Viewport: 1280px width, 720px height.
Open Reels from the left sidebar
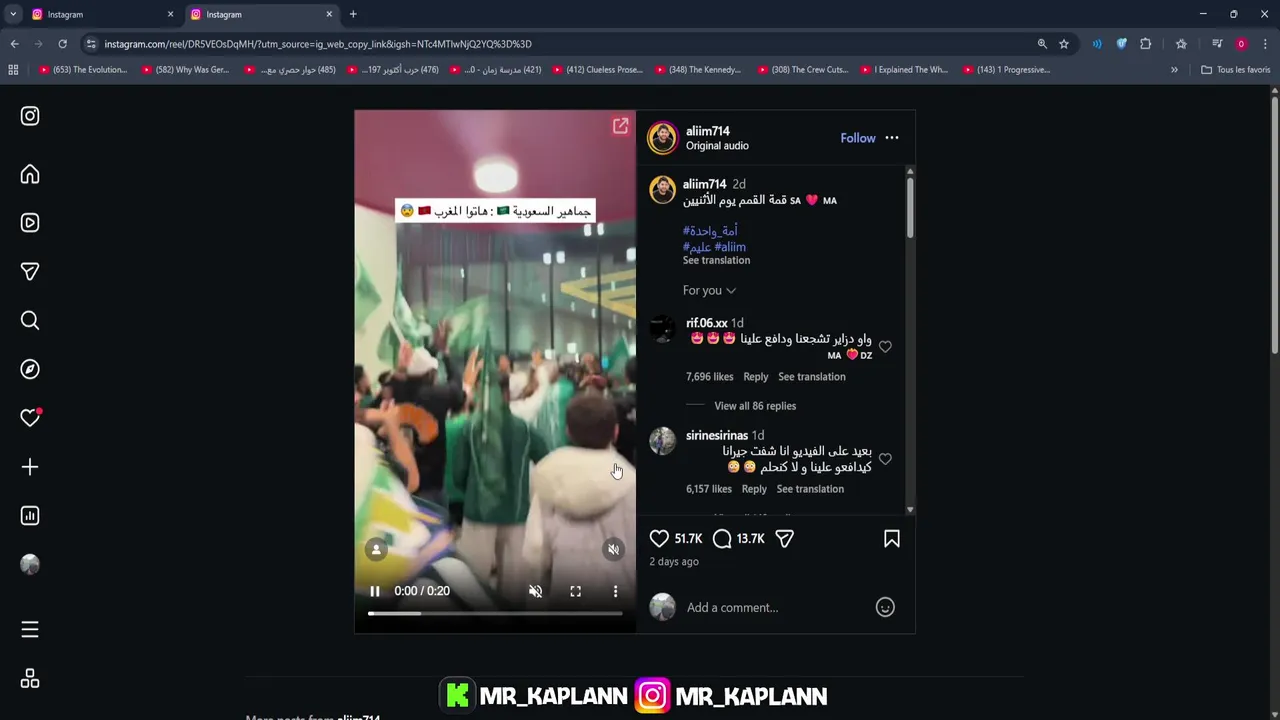click(x=30, y=223)
